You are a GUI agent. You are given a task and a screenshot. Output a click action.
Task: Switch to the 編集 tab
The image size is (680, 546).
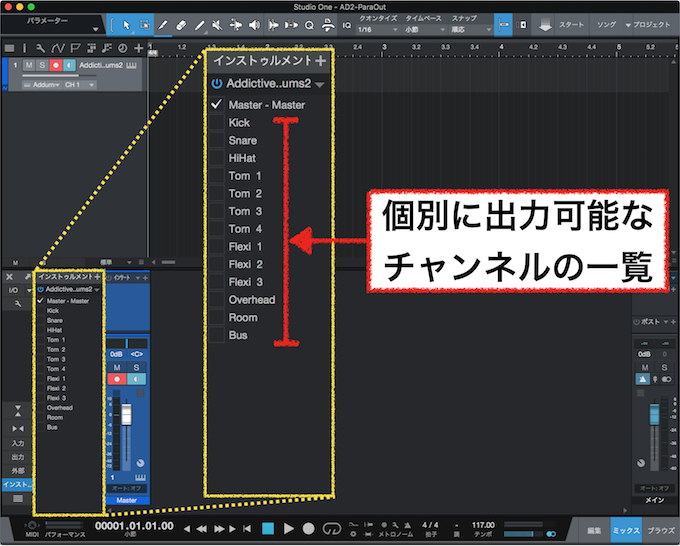pos(594,531)
